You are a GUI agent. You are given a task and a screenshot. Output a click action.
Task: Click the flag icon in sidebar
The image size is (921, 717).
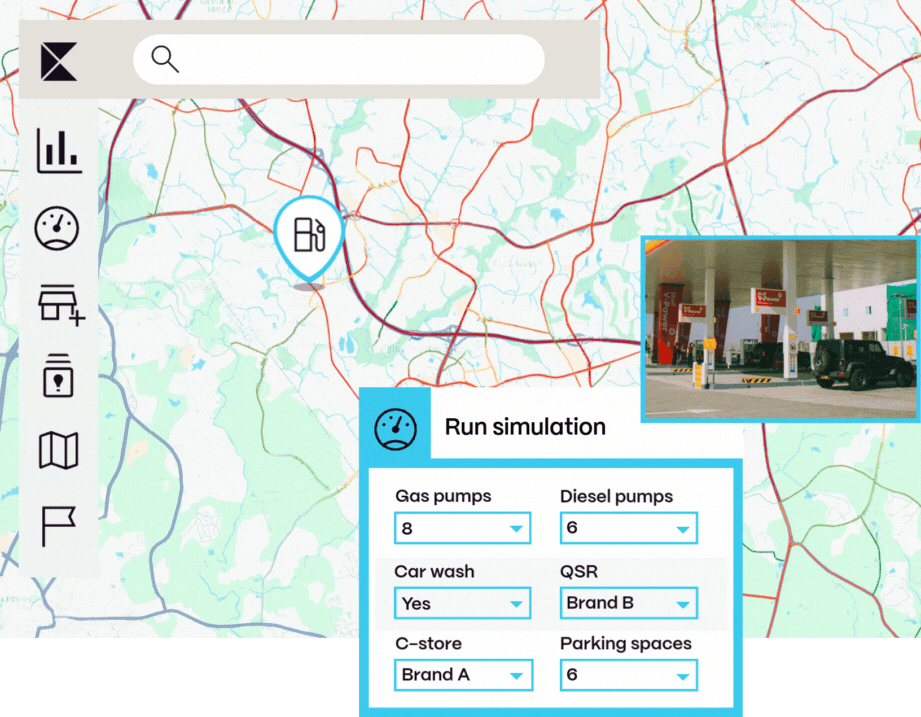point(58,526)
